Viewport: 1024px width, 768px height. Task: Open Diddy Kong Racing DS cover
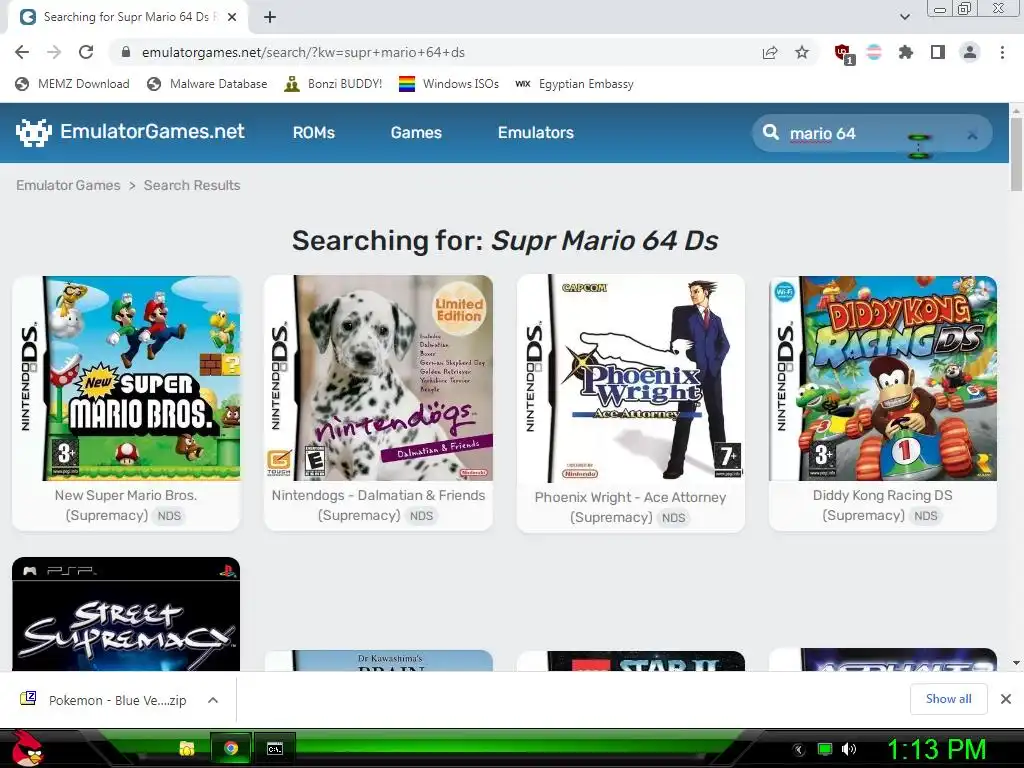pyautogui.click(x=883, y=378)
